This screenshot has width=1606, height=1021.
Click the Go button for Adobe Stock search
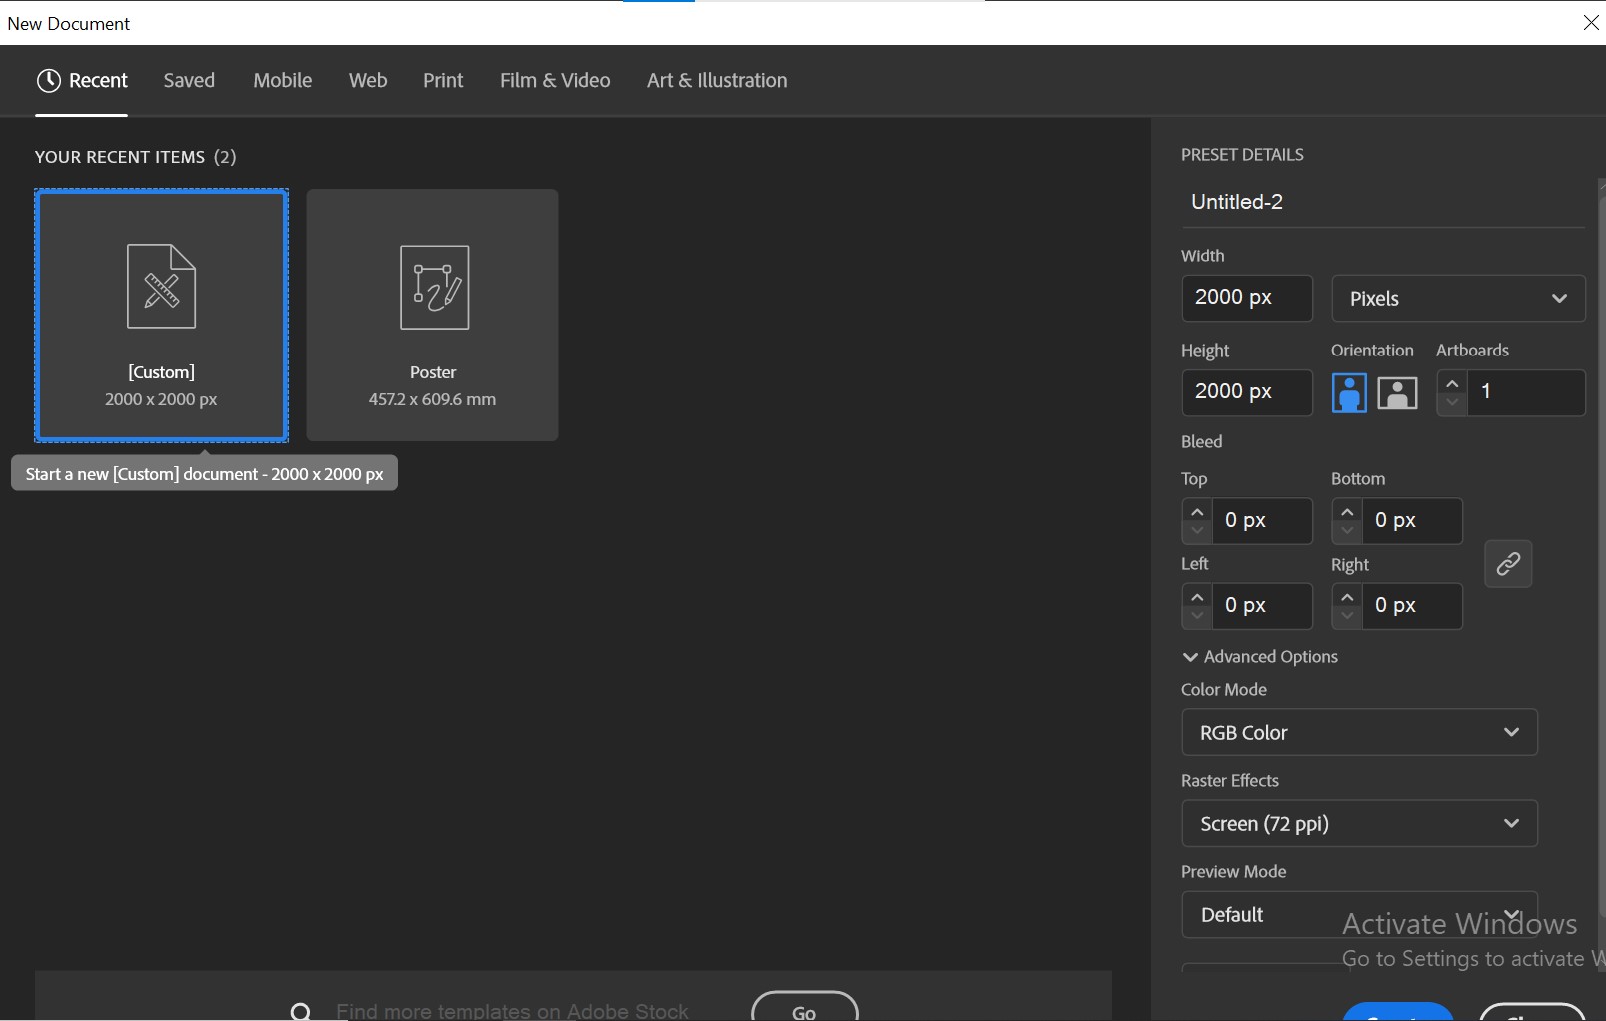tap(805, 1007)
